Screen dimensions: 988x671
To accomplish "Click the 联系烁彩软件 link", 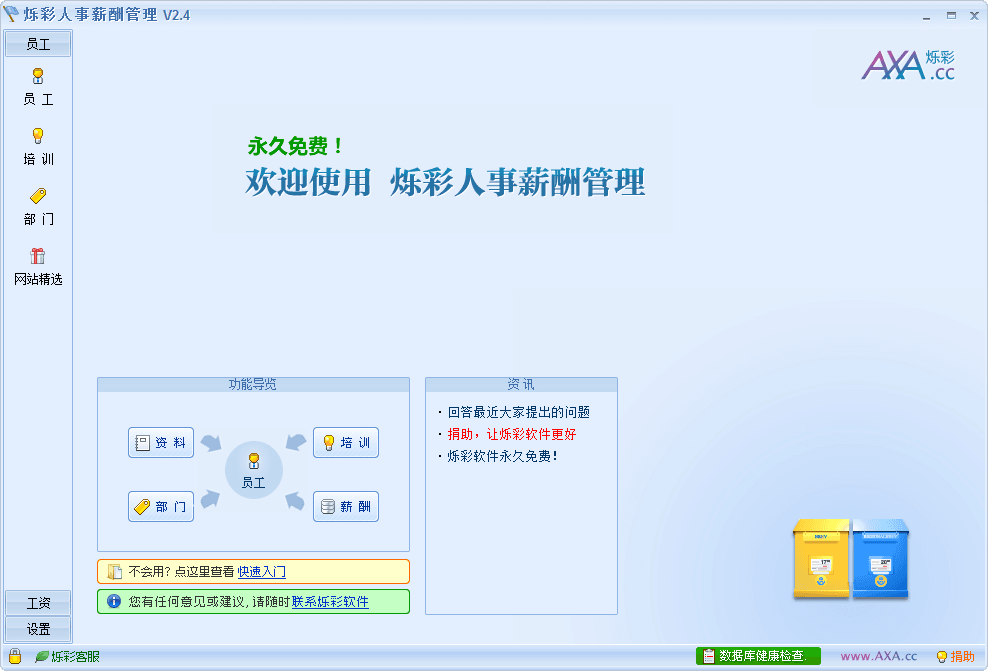I will click(x=330, y=602).
